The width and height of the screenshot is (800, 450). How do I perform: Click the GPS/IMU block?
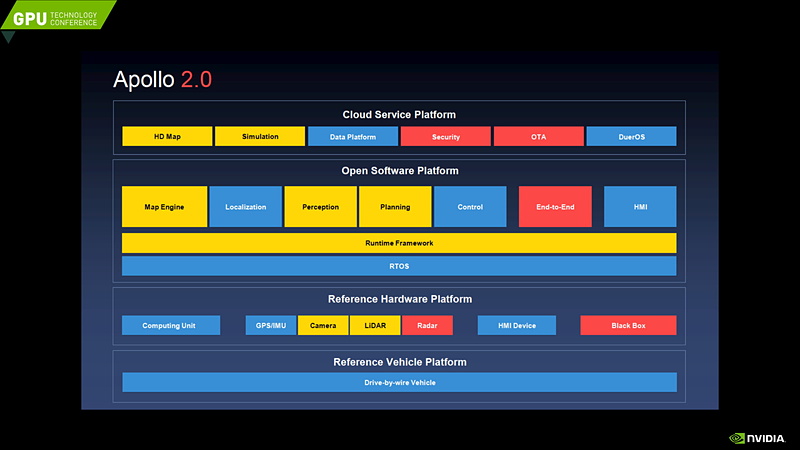(271, 325)
